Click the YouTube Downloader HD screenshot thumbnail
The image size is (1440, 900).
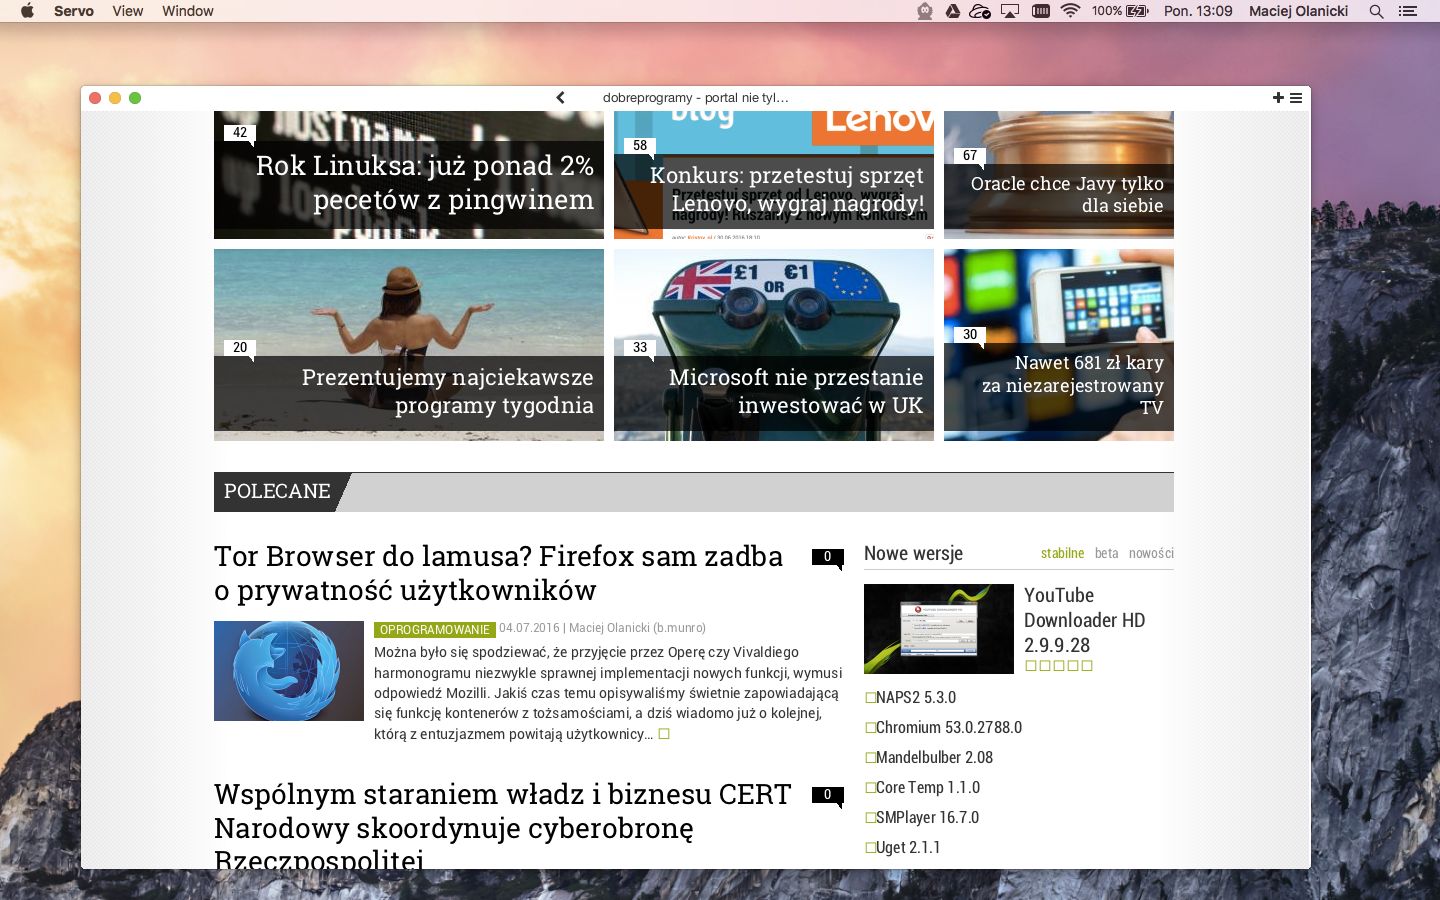click(x=939, y=629)
